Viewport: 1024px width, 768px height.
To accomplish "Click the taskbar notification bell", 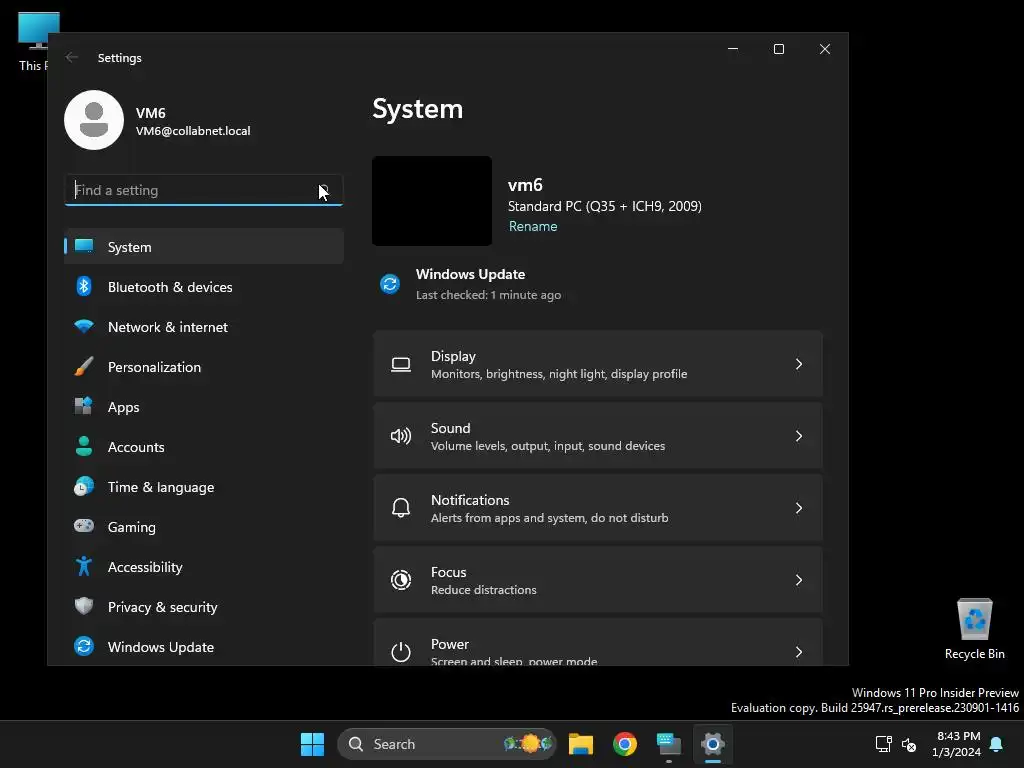I will click(997, 744).
